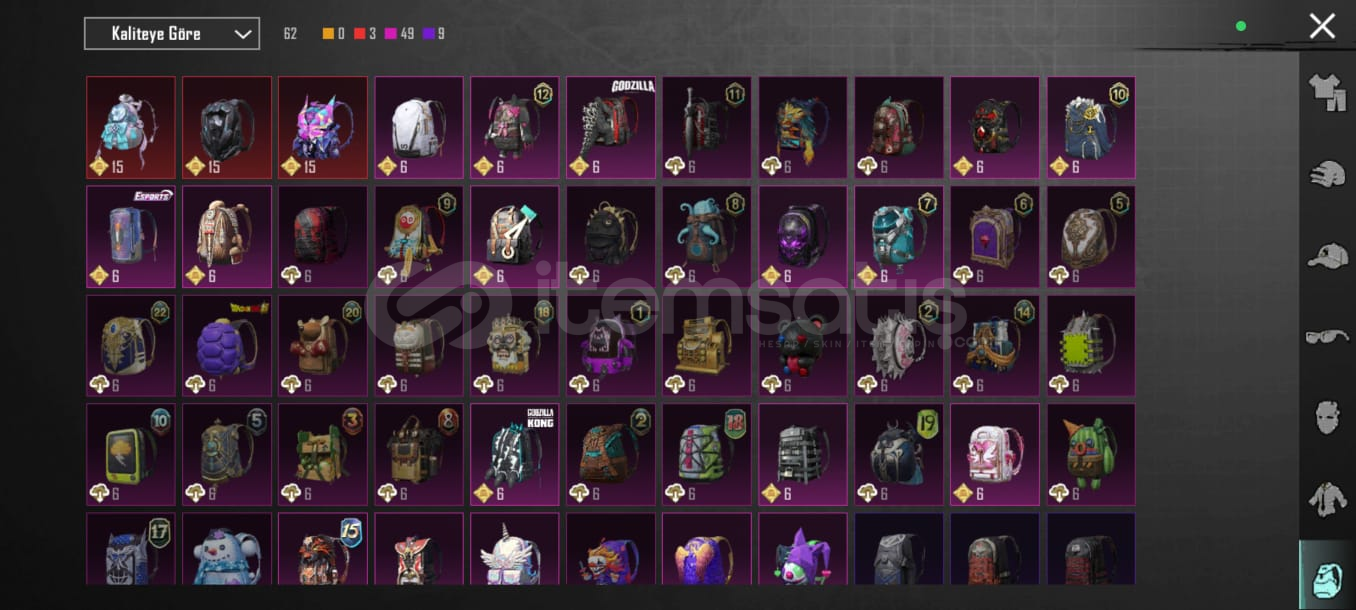This screenshot has width=1356, height=610.
Task: Pick the Godzilla Kong backpack
Action: coord(515,454)
